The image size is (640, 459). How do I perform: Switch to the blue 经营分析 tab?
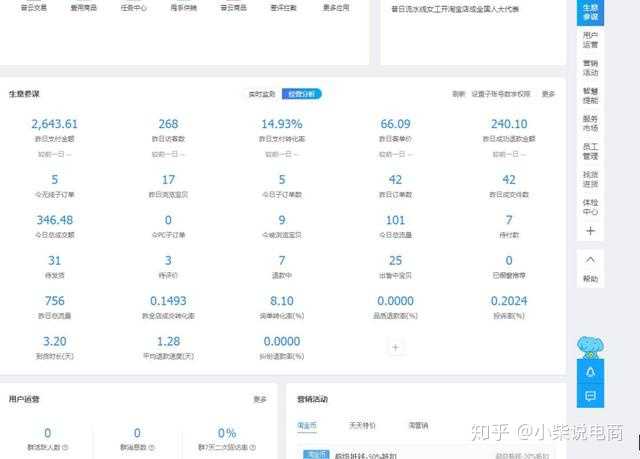302,94
